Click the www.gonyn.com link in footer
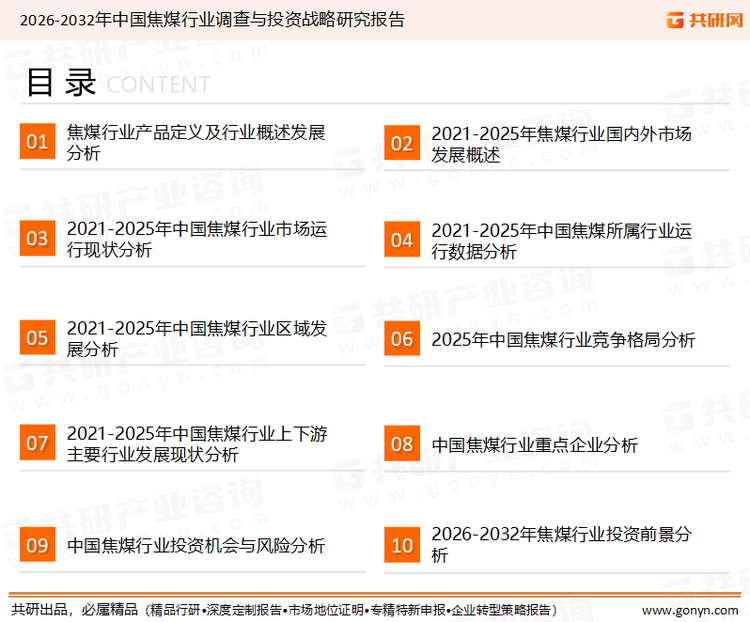 click(690, 611)
